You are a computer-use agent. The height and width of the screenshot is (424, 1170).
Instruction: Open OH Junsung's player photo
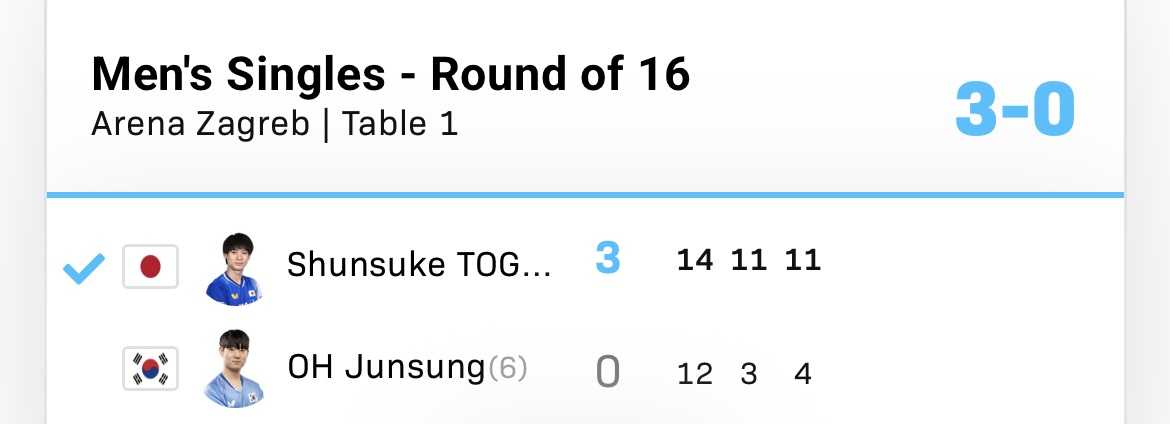click(x=233, y=369)
